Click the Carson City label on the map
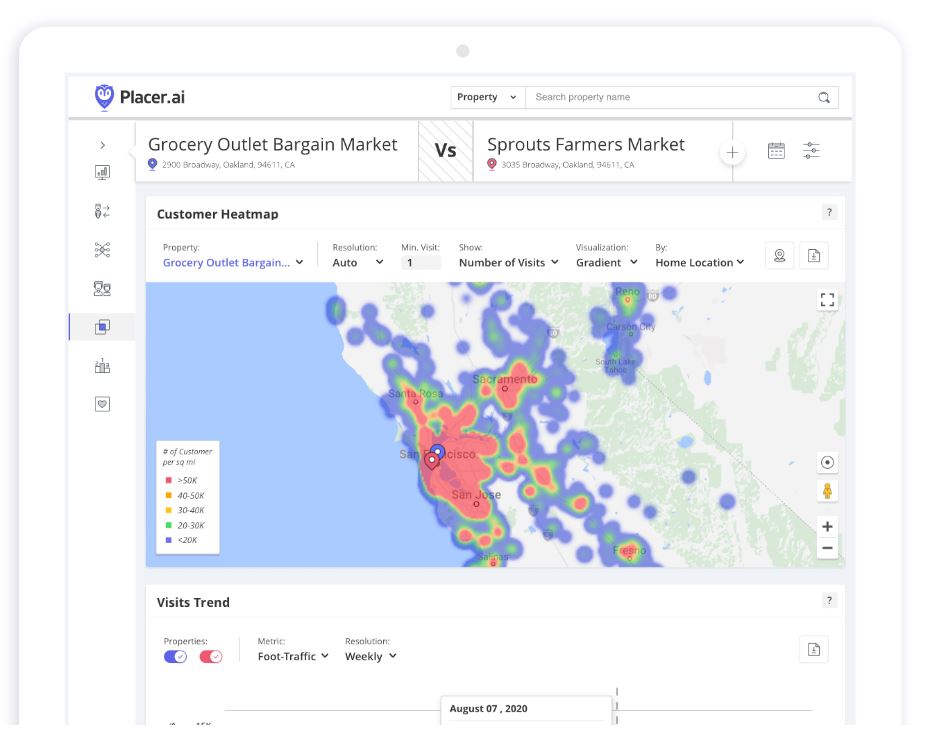Image resolution: width=944 pixels, height=756 pixels. (630, 327)
